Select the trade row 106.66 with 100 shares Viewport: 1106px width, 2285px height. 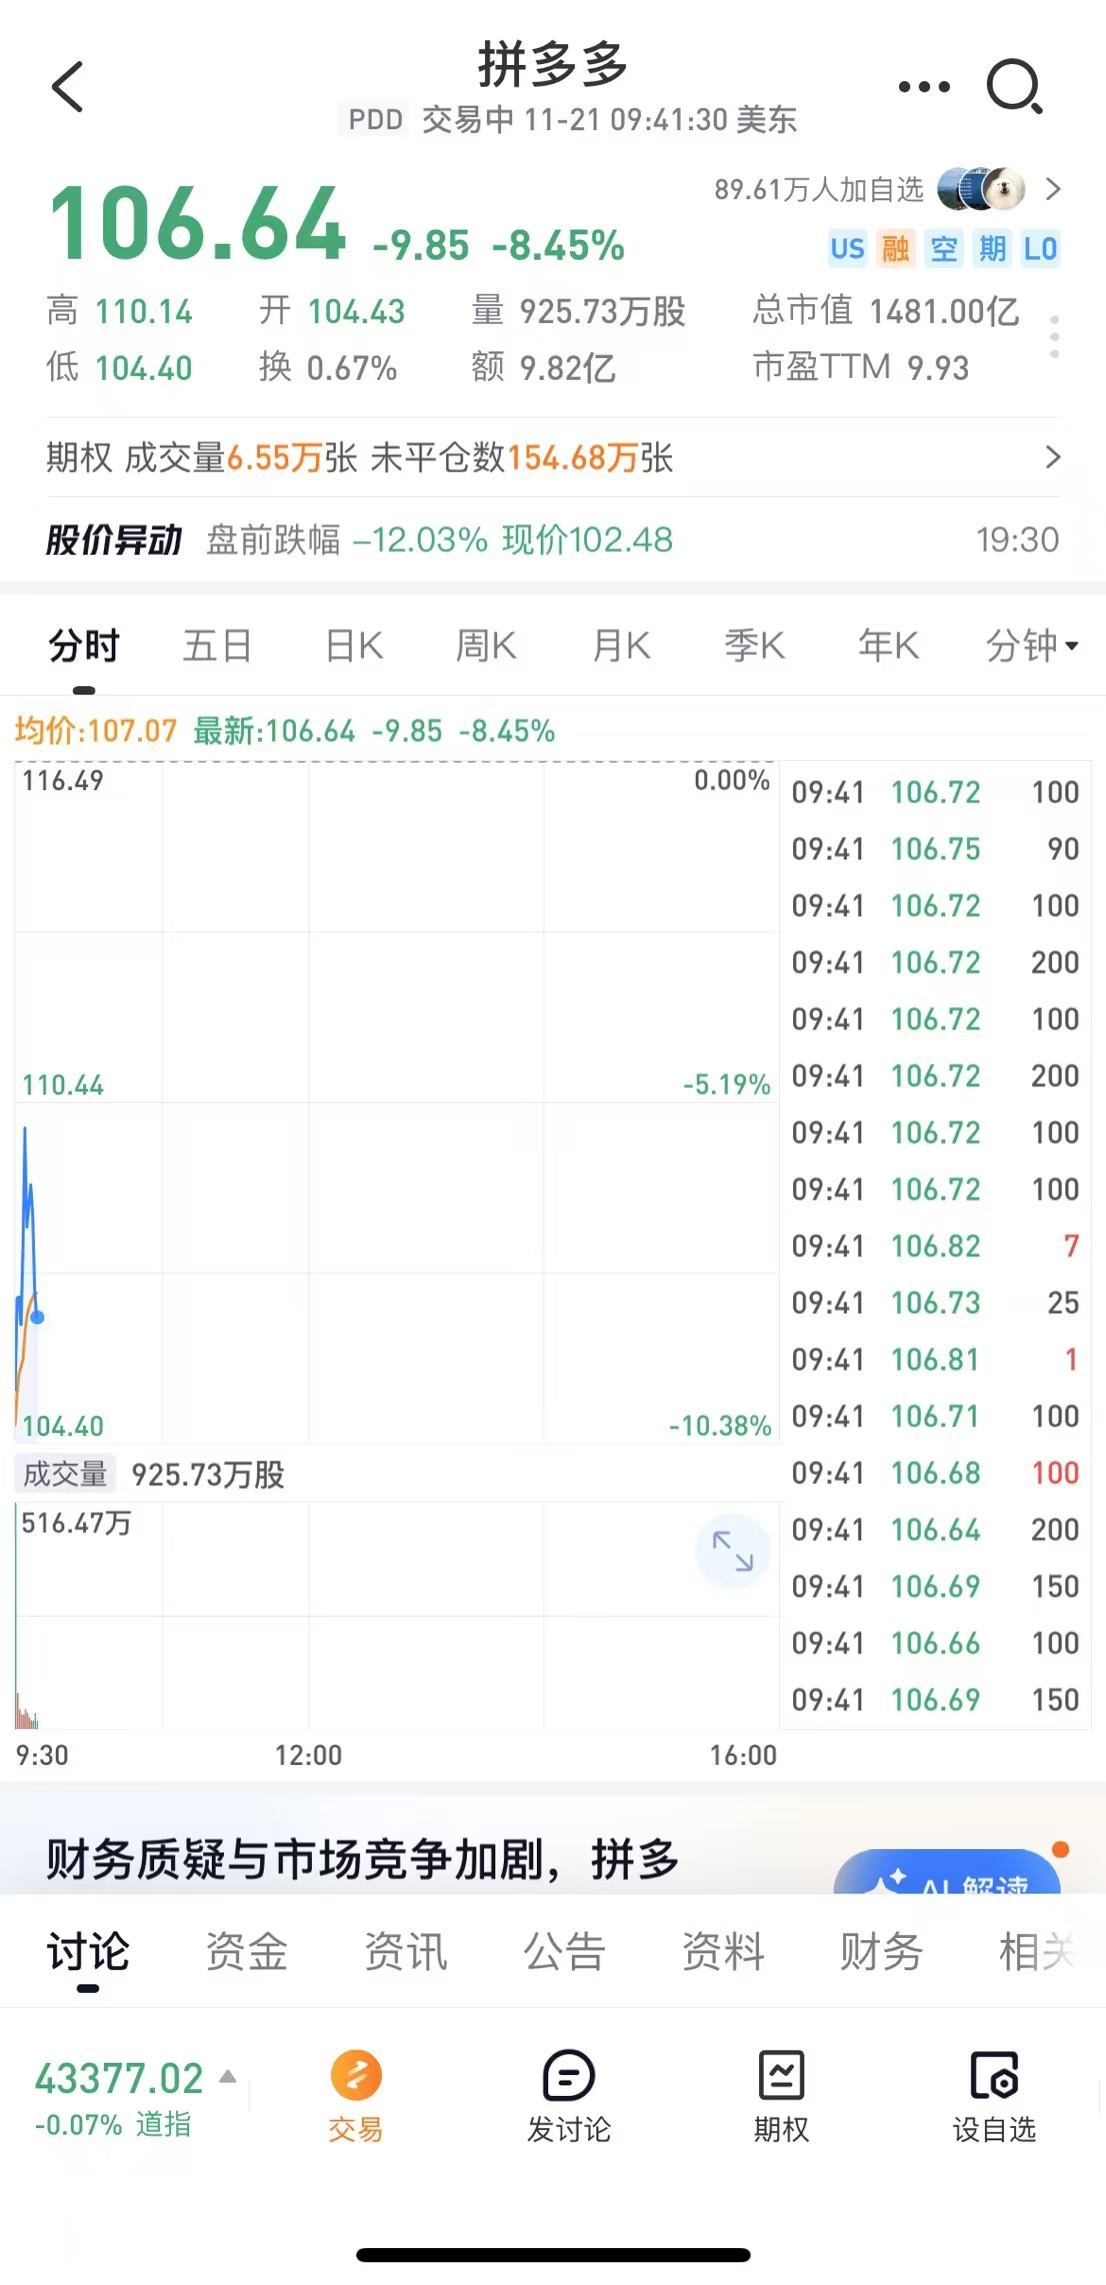coord(935,1643)
